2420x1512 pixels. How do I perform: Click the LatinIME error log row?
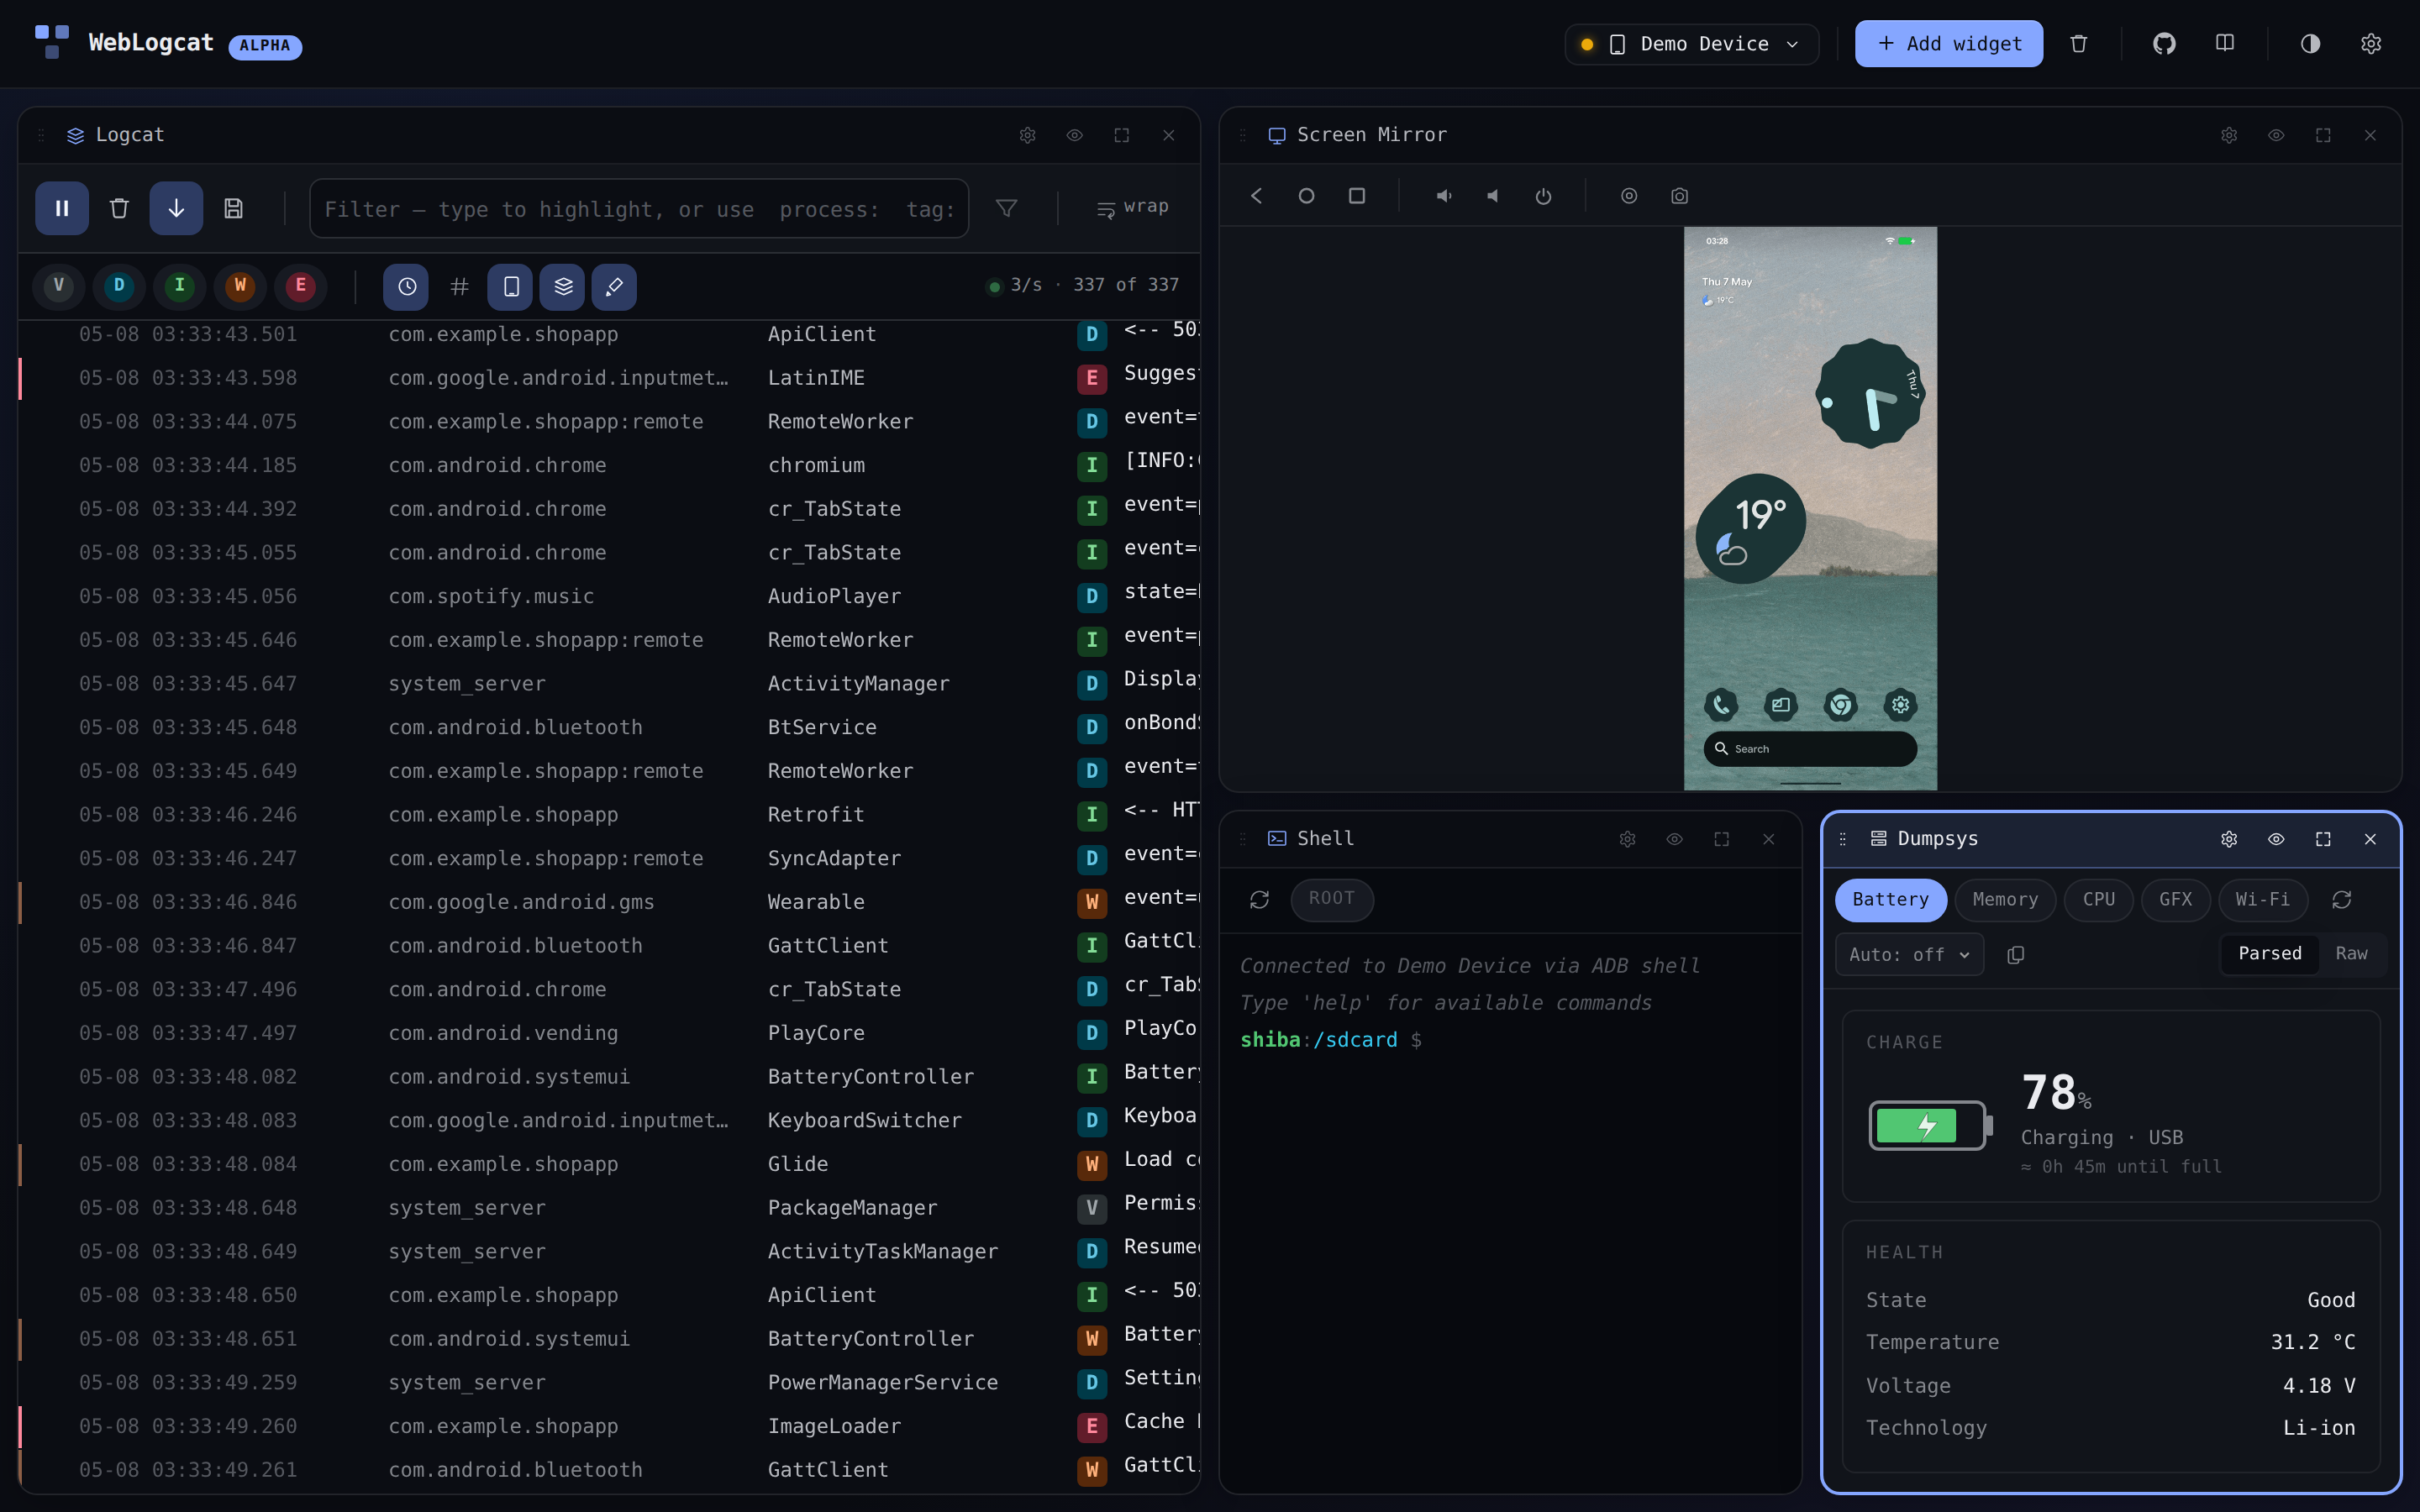pos(609,378)
